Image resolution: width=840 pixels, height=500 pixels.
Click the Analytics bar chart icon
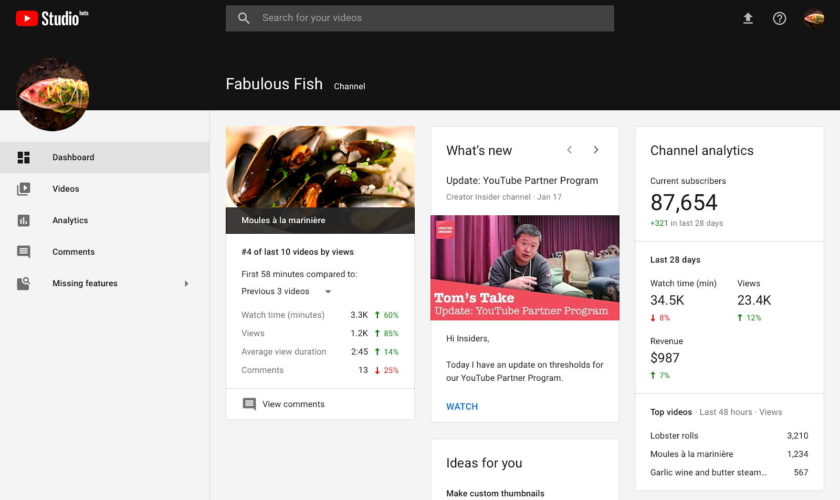pyautogui.click(x=24, y=221)
